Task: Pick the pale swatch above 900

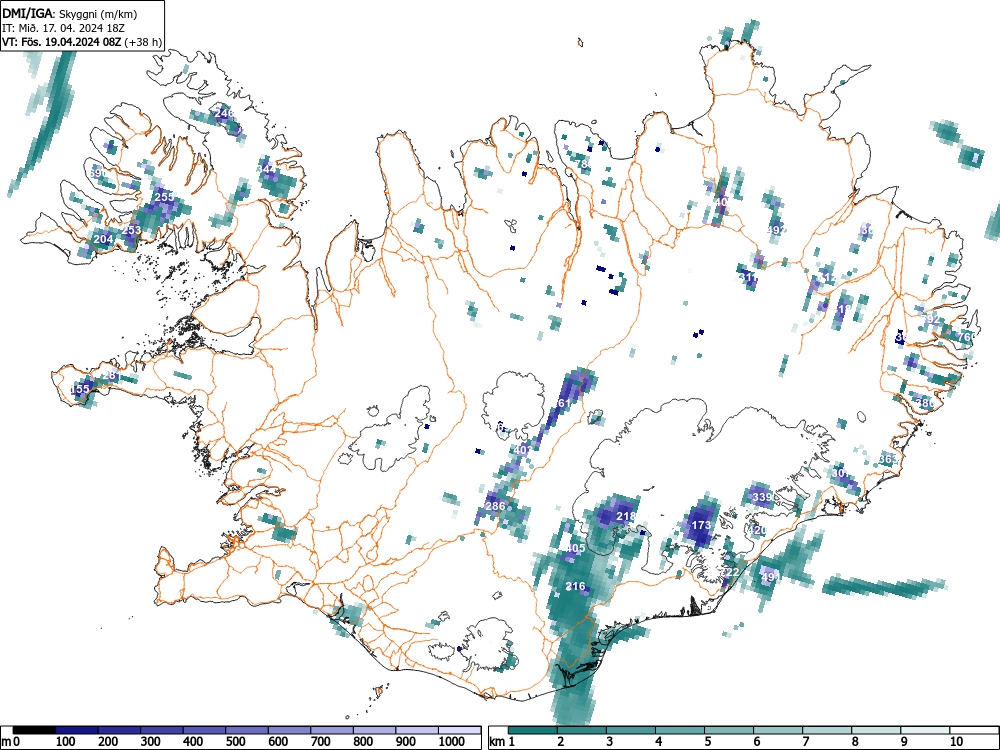Action: click(x=417, y=730)
